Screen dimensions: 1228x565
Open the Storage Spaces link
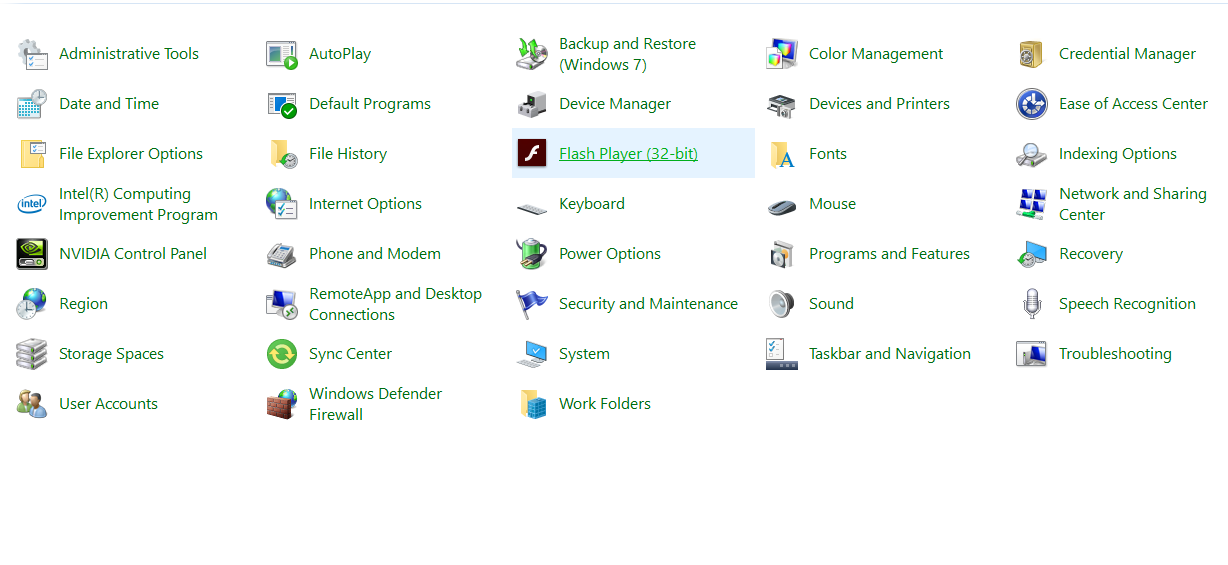coord(111,354)
